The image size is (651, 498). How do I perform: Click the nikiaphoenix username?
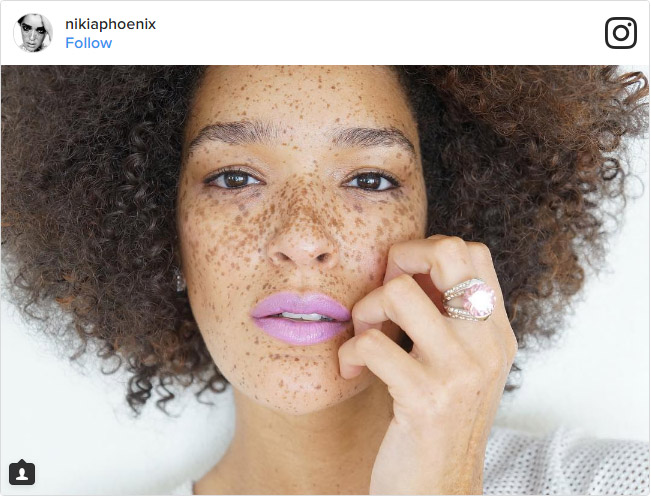click(110, 24)
